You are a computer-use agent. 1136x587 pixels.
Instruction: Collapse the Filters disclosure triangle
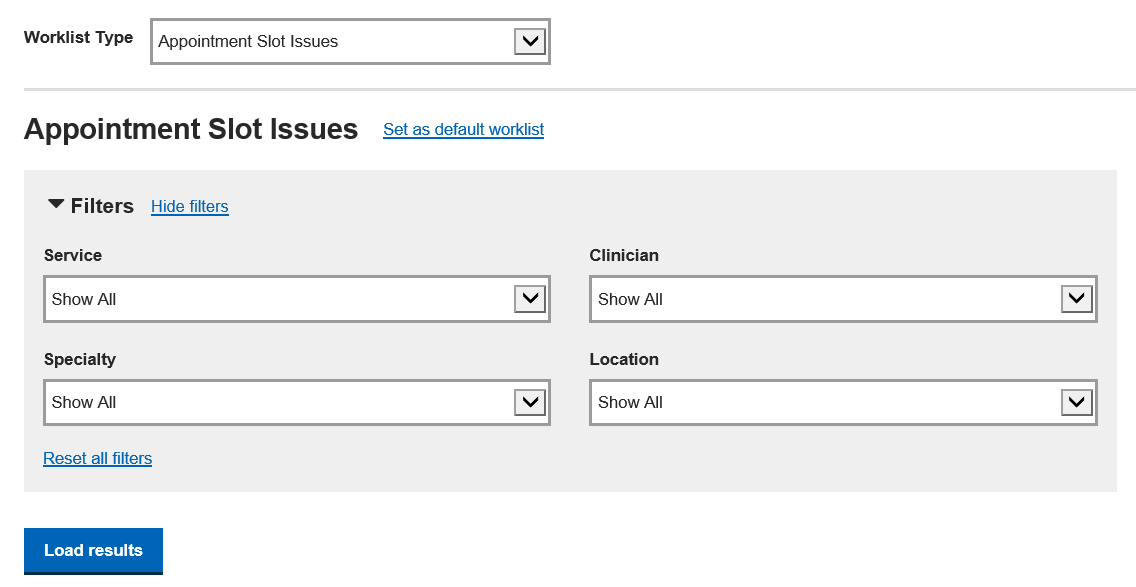[x=56, y=205]
